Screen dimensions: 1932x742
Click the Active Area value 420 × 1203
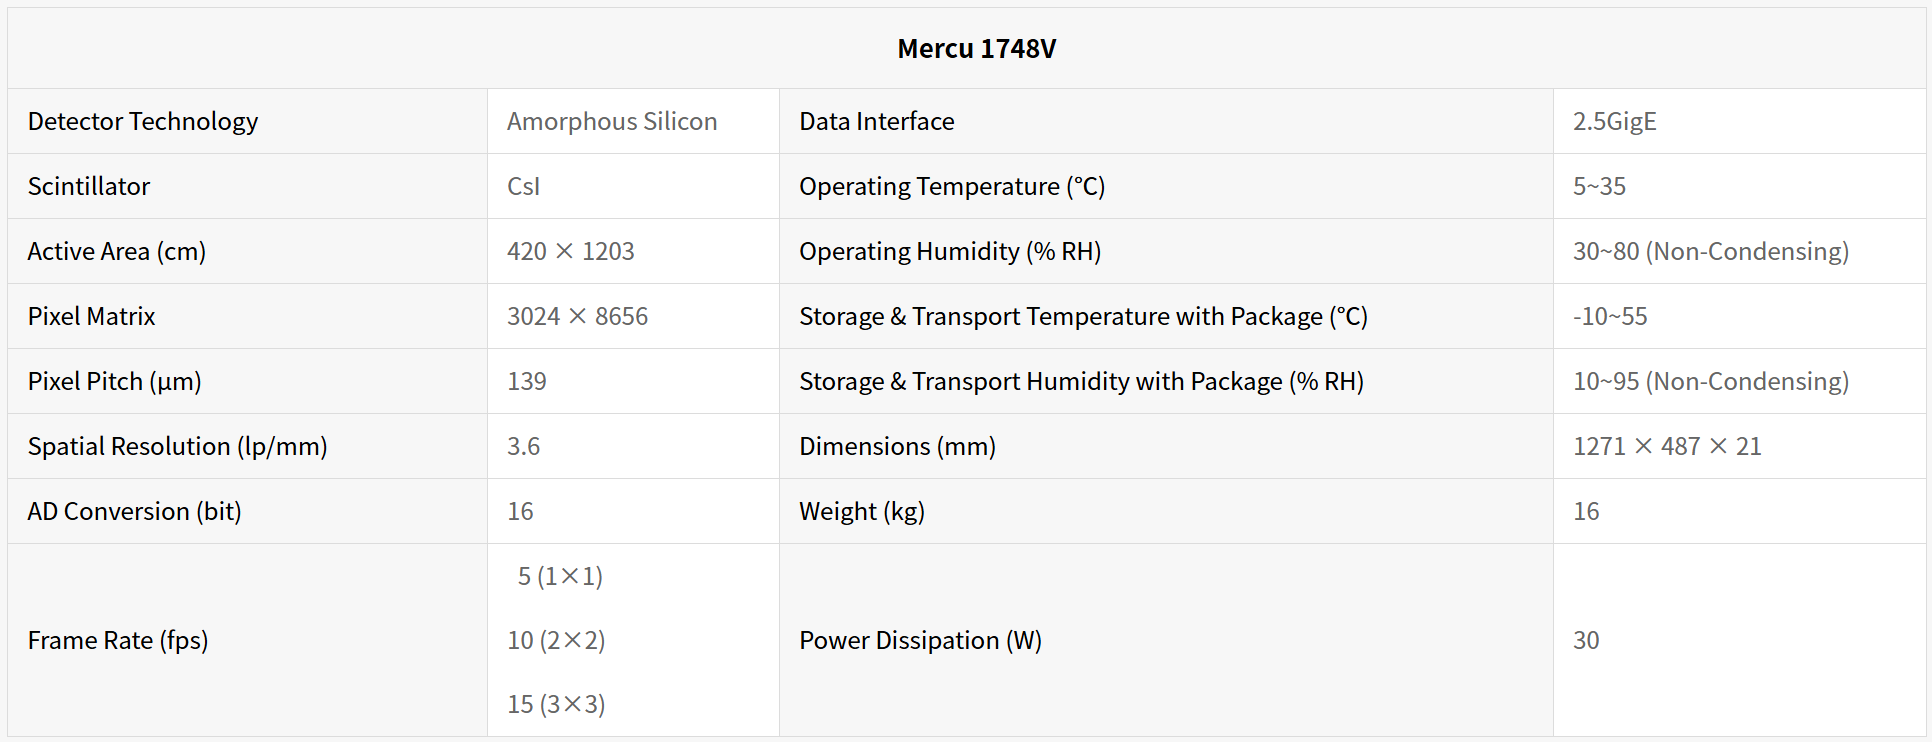tap(570, 252)
